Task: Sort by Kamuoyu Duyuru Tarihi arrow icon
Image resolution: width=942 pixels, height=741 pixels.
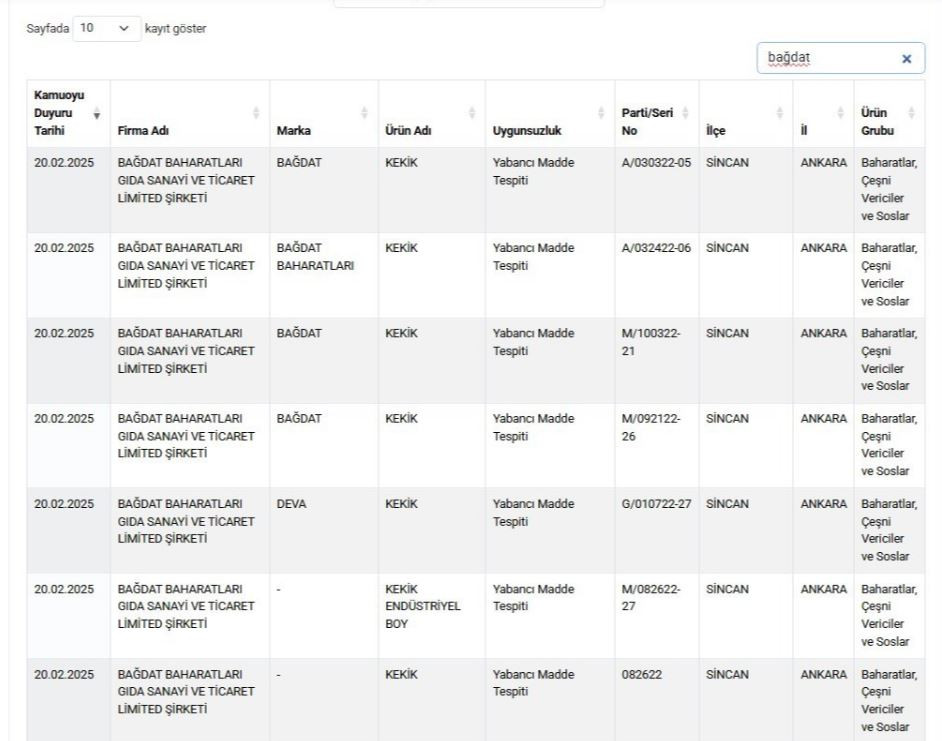Action: click(x=97, y=117)
